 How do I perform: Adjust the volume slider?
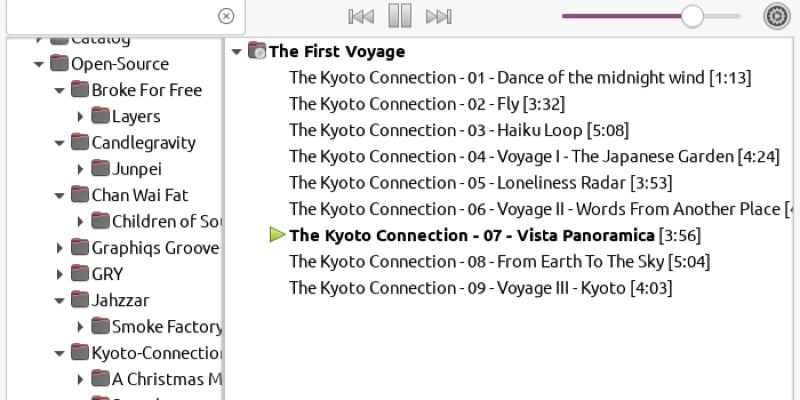pos(692,16)
